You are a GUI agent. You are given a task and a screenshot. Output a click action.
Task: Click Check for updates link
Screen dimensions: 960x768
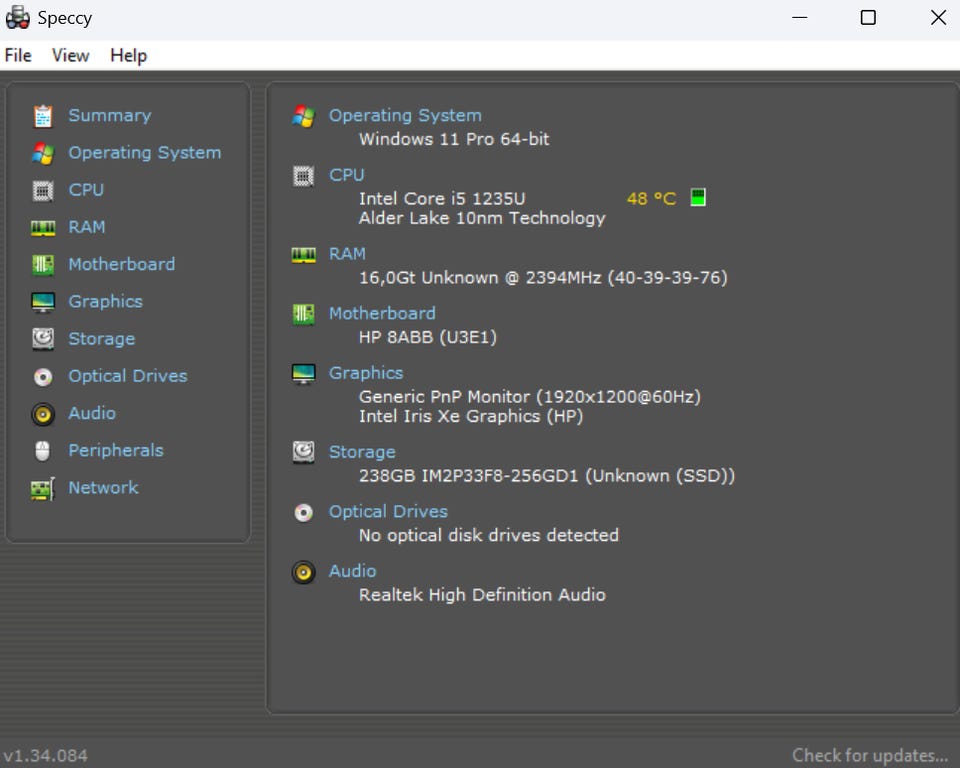click(x=870, y=755)
